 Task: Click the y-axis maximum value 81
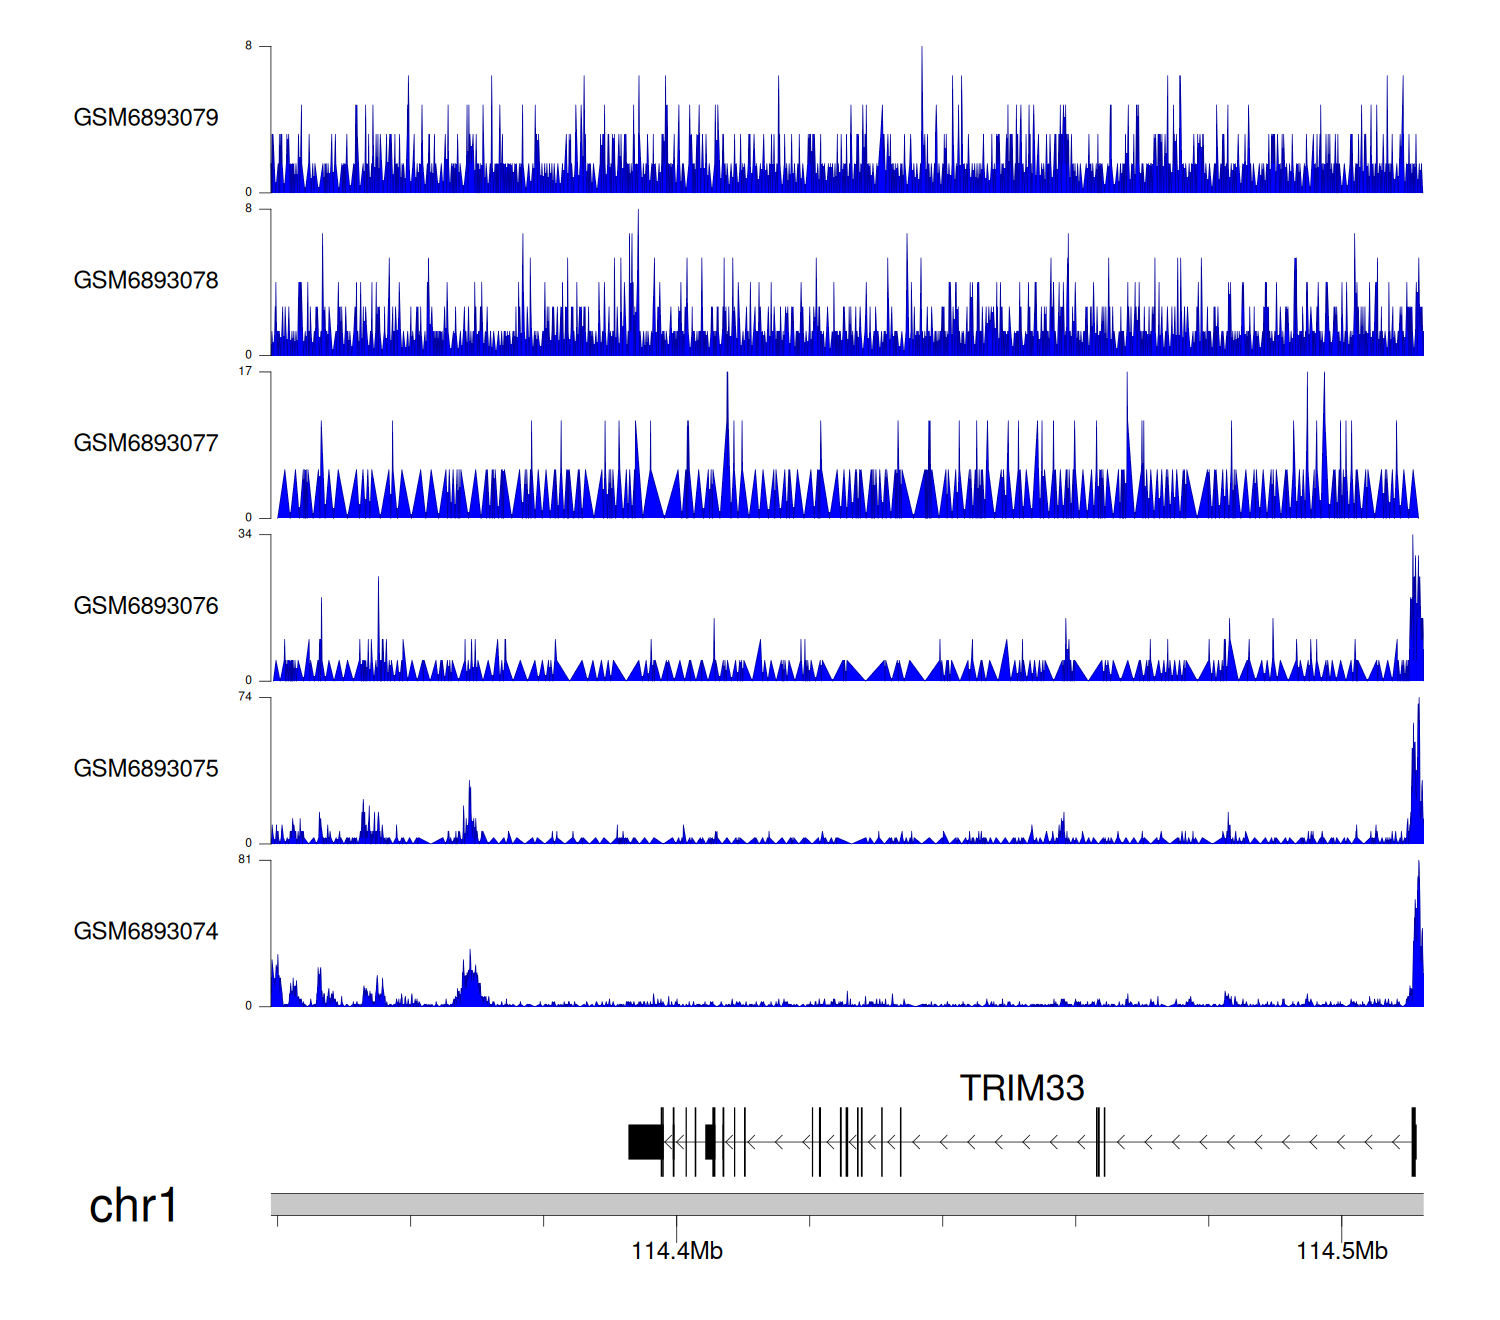tap(245, 860)
